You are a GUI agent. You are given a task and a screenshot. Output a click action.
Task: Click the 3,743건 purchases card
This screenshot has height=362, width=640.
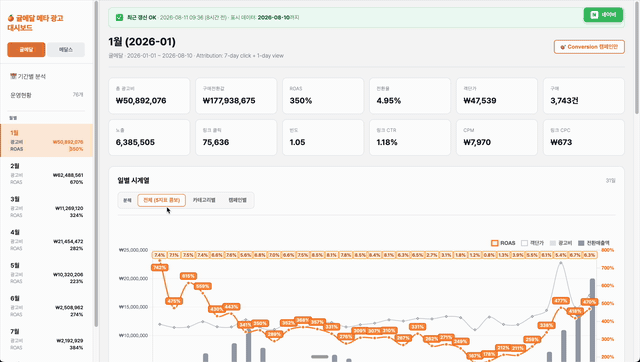click(x=584, y=96)
